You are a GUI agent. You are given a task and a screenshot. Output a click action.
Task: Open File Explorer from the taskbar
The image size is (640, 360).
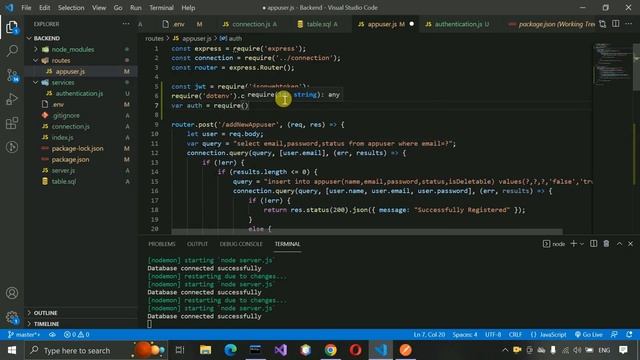[205, 350]
